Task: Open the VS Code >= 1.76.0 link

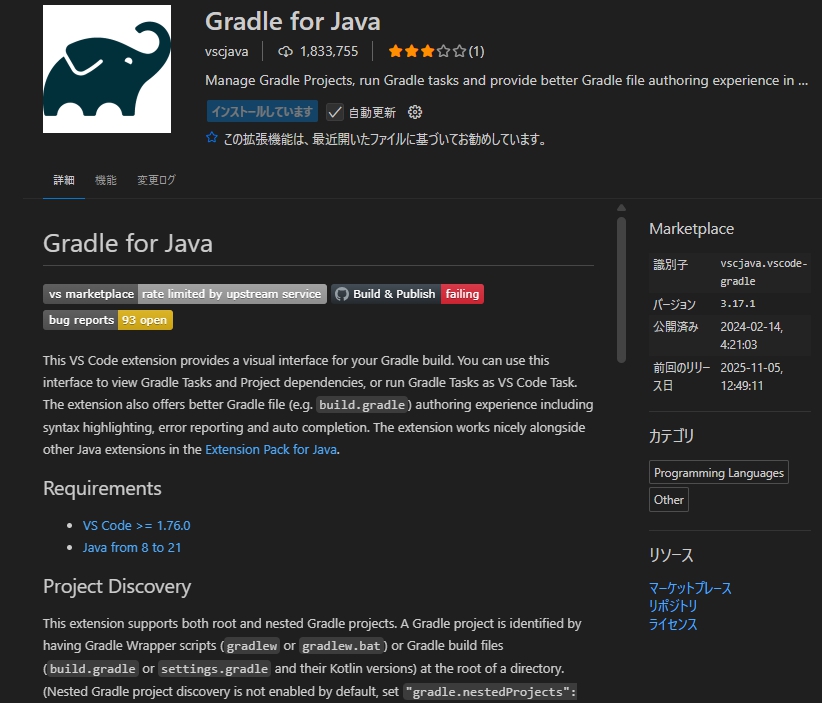Action: click(136, 525)
